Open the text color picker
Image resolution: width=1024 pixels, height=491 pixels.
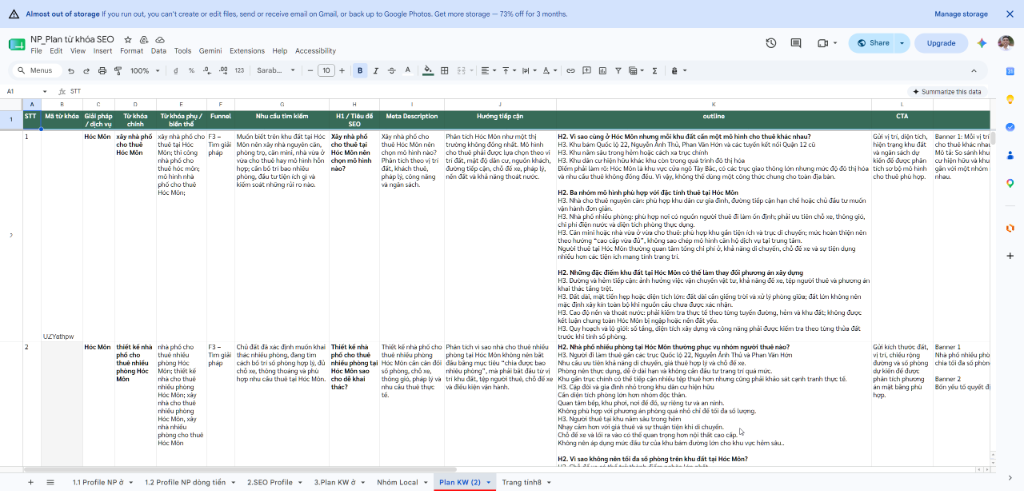(x=408, y=71)
